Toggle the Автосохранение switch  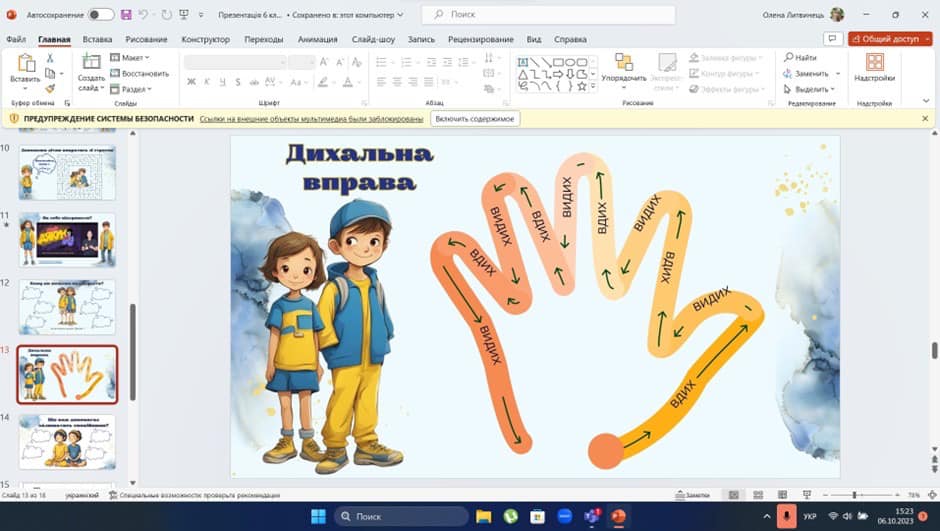pos(101,15)
